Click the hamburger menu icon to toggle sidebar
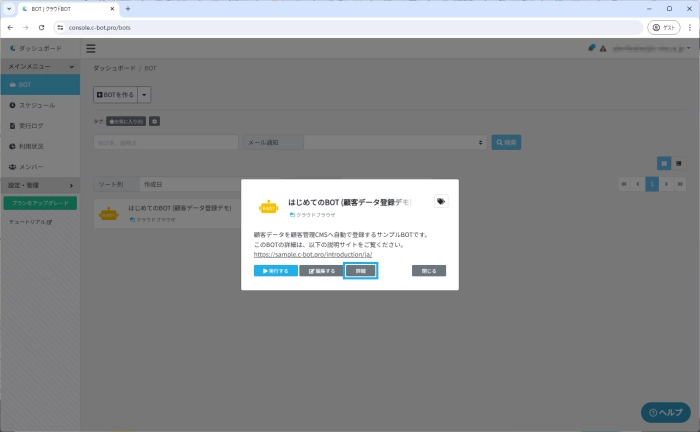This screenshot has width=700, height=432. (x=91, y=48)
